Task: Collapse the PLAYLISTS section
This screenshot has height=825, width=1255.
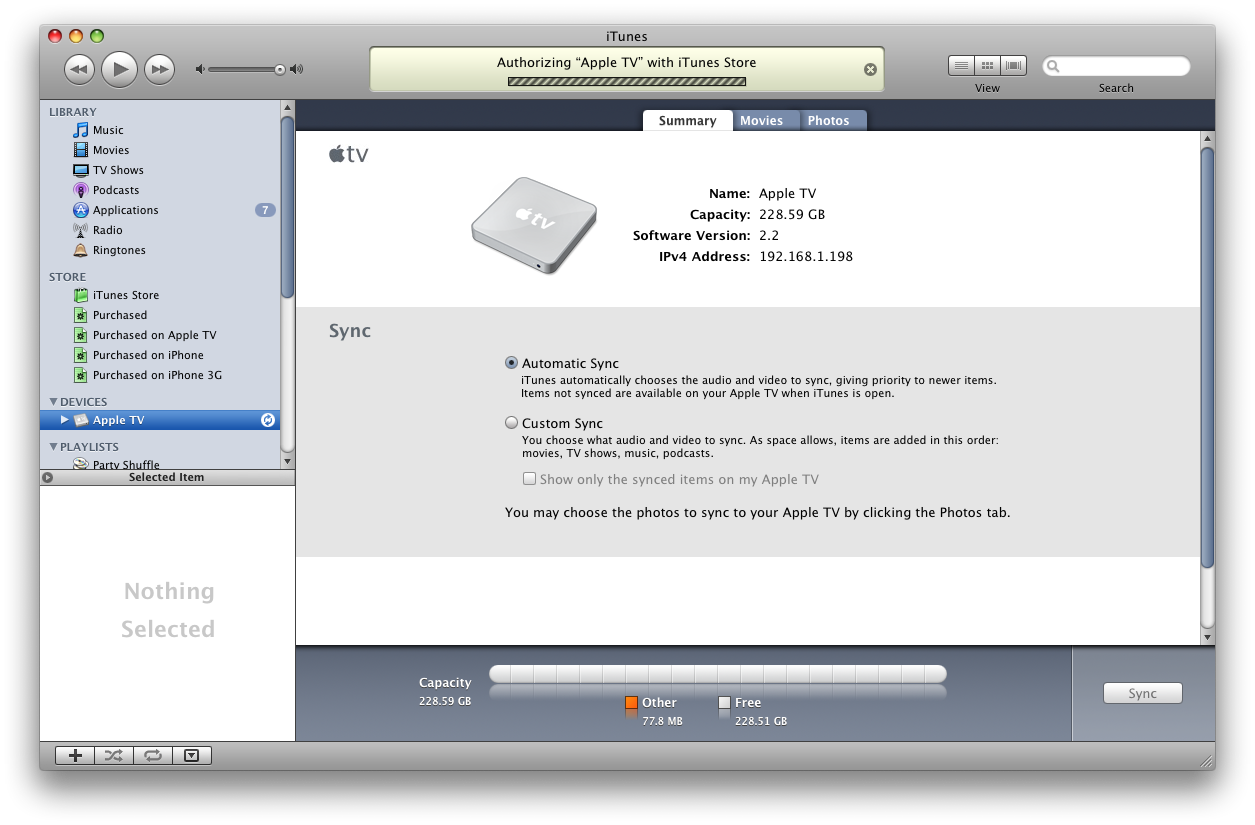Action: coord(53,447)
